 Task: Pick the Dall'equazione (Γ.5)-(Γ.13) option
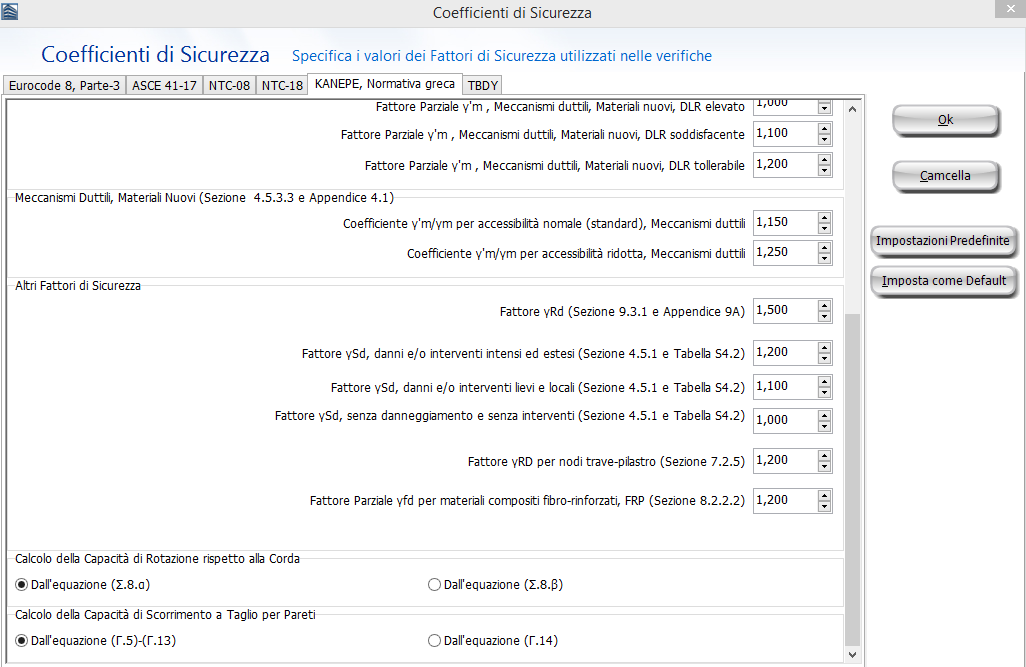pos(22,641)
